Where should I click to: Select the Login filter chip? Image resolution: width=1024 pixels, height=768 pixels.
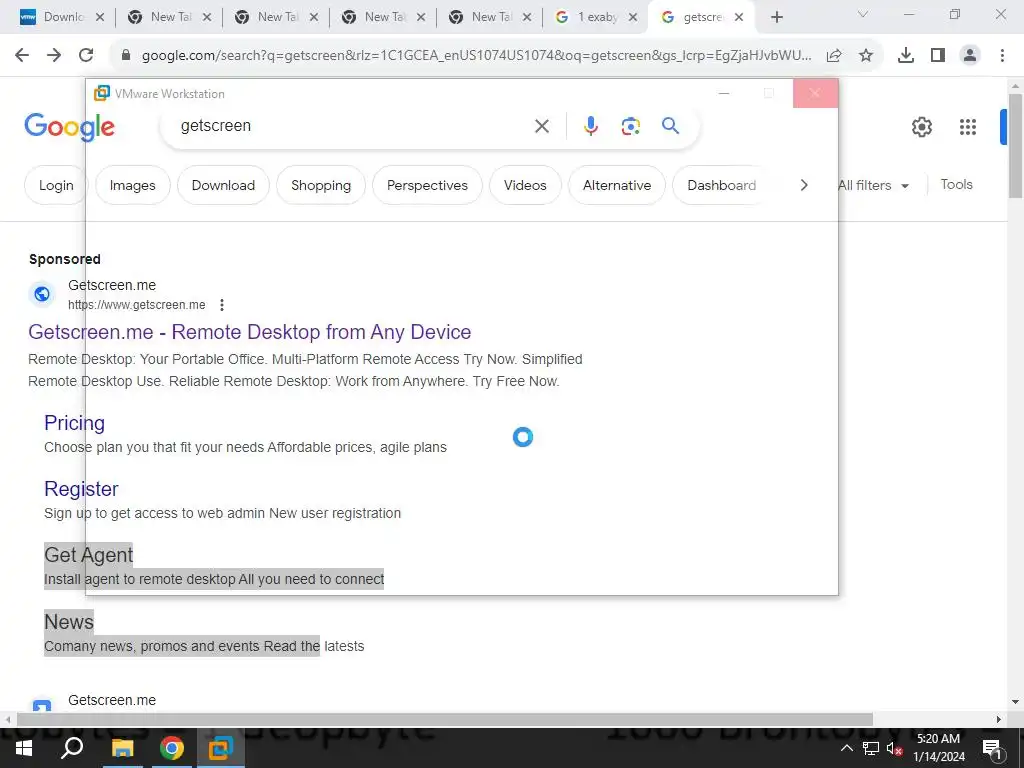pyautogui.click(x=55, y=185)
